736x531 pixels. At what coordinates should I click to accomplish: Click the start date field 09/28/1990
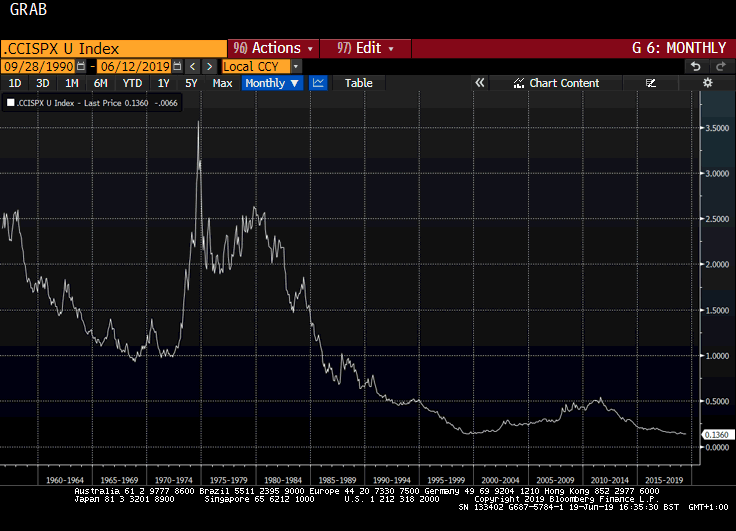pyautogui.click(x=38, y=66)
